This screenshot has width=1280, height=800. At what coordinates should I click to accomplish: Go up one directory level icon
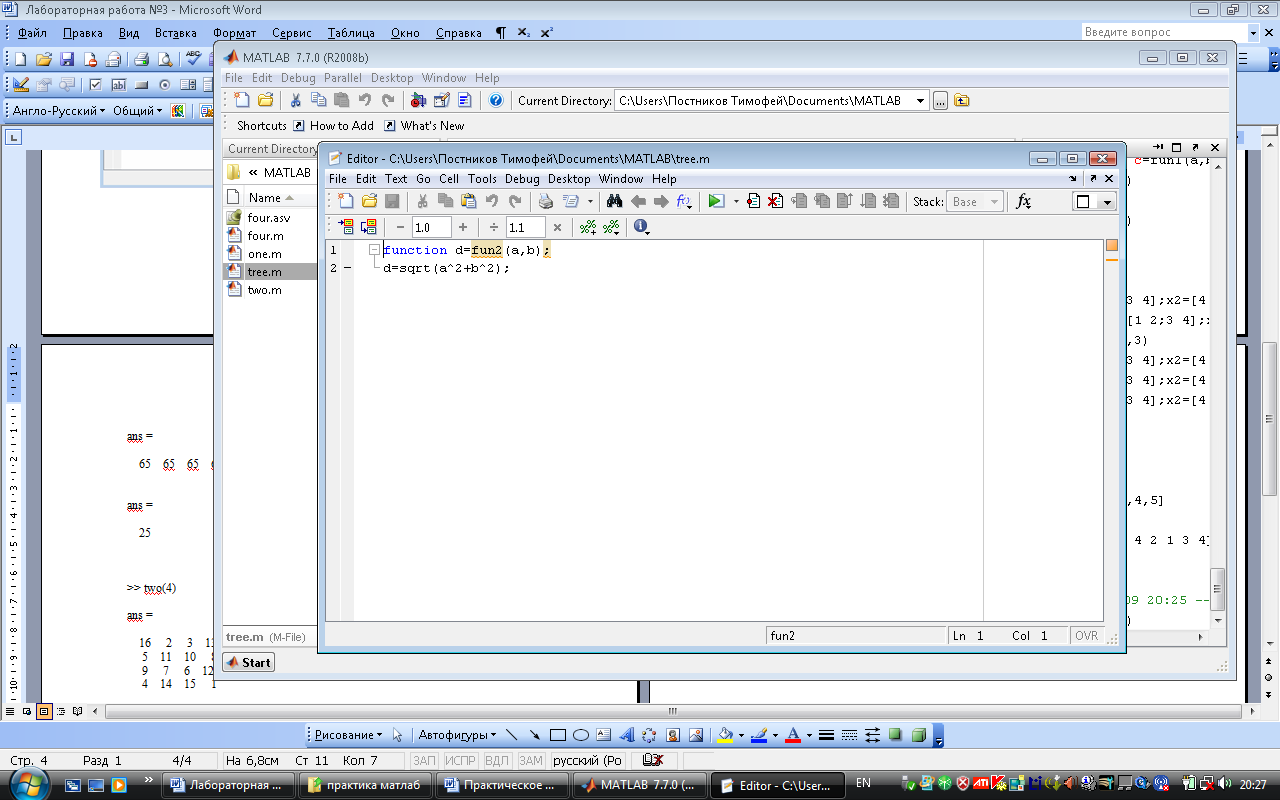click(961, 100)
